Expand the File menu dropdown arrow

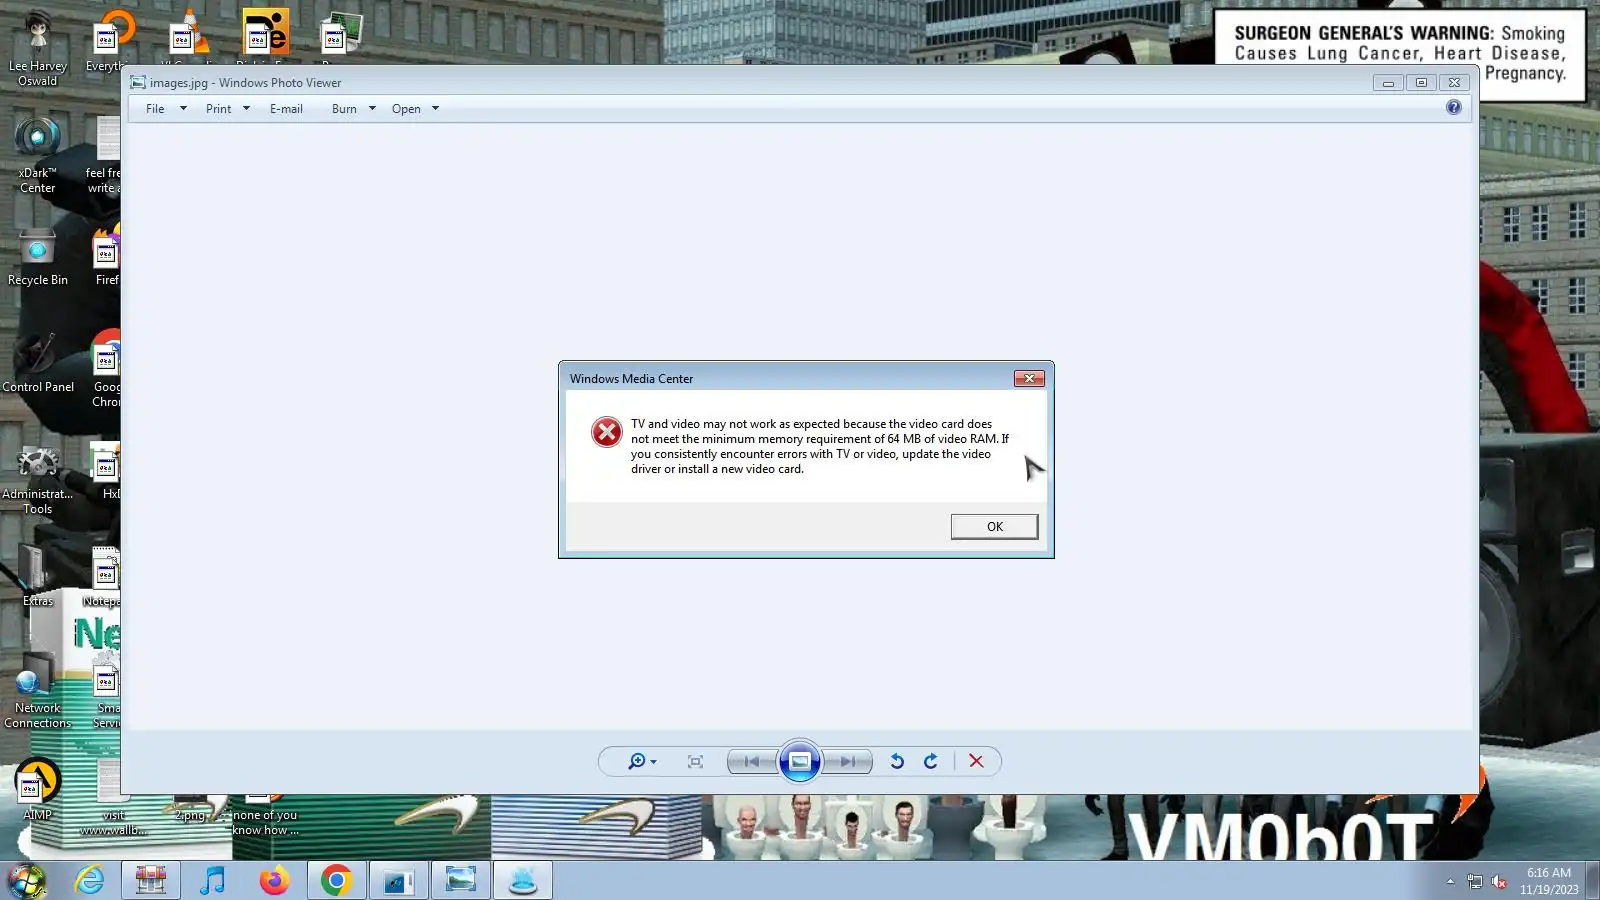coord(183,109)
